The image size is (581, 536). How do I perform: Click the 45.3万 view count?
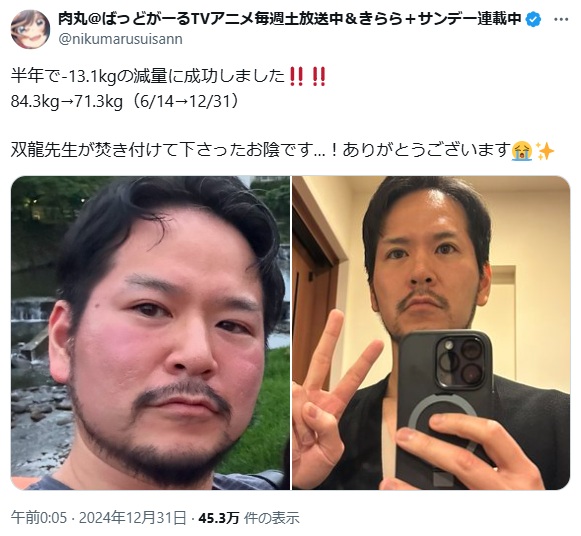(219, 518)
